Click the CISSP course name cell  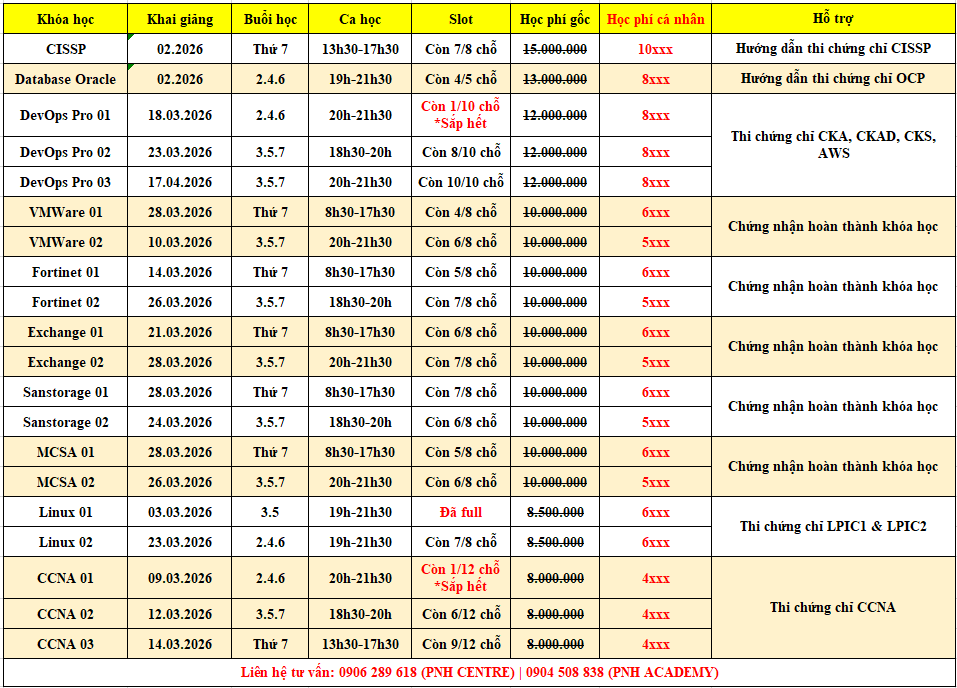coord(65,49)
